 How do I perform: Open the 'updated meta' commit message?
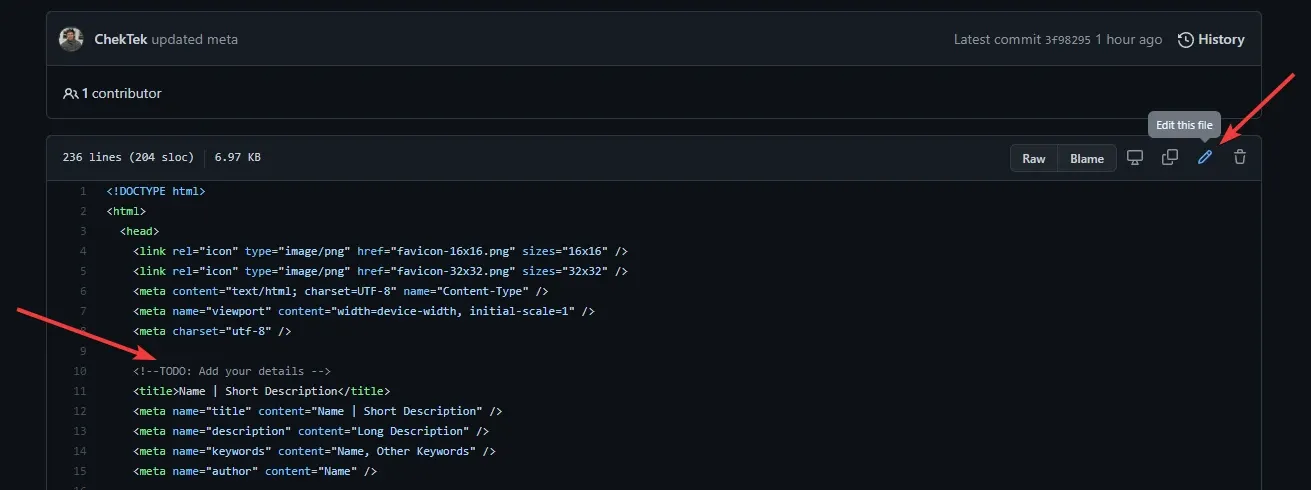click(195, 40)
